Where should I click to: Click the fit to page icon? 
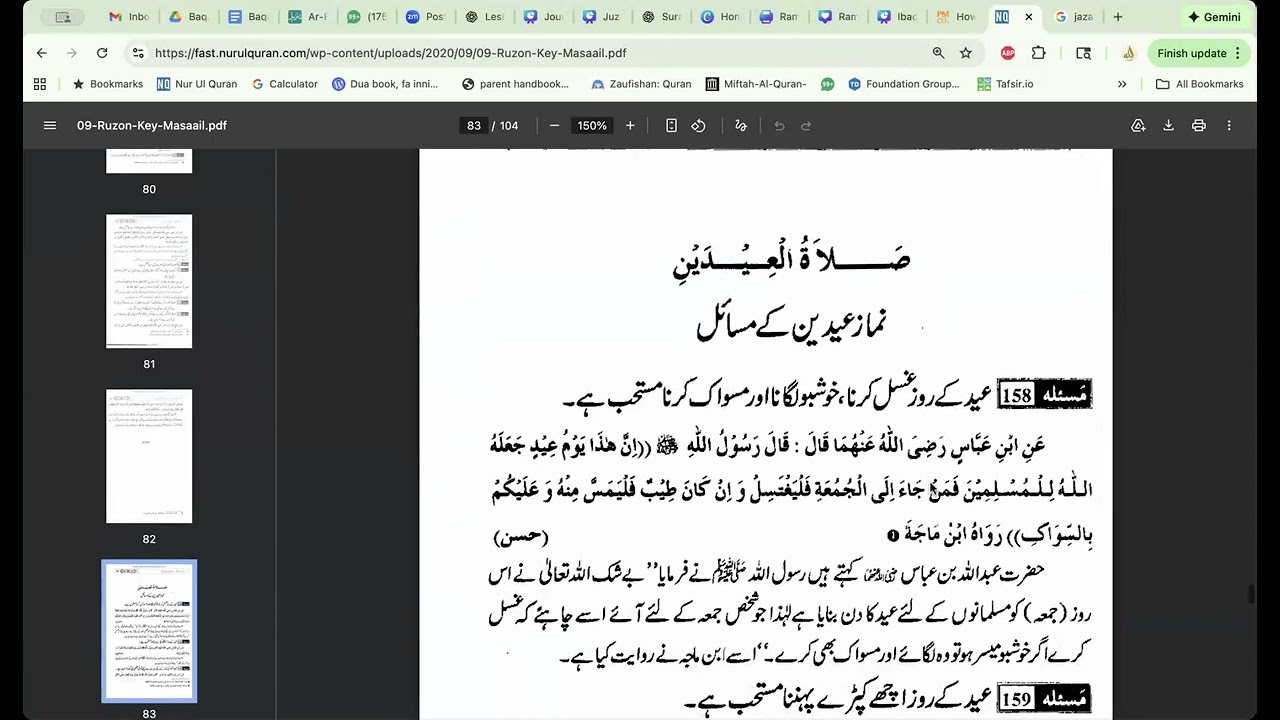pos(671,125)
